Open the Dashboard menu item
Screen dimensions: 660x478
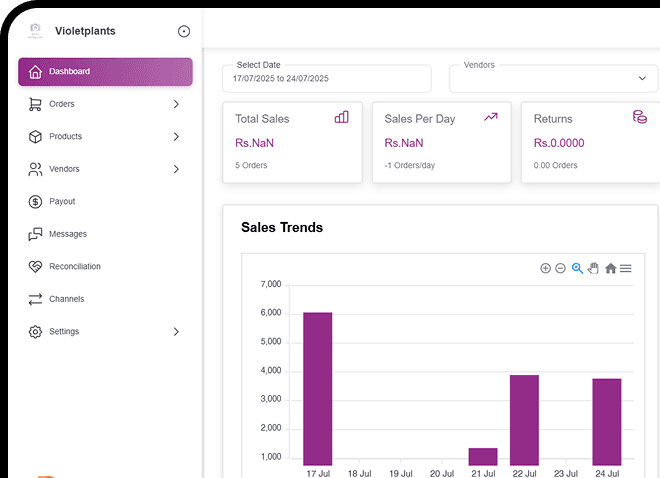click(x=105, y=72)
